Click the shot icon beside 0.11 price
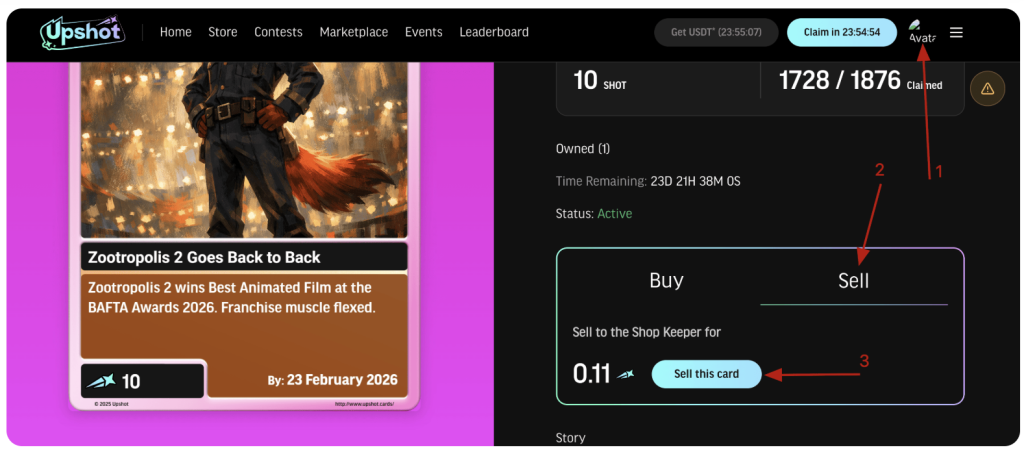 pyautogui.click(x=626, y=375)
